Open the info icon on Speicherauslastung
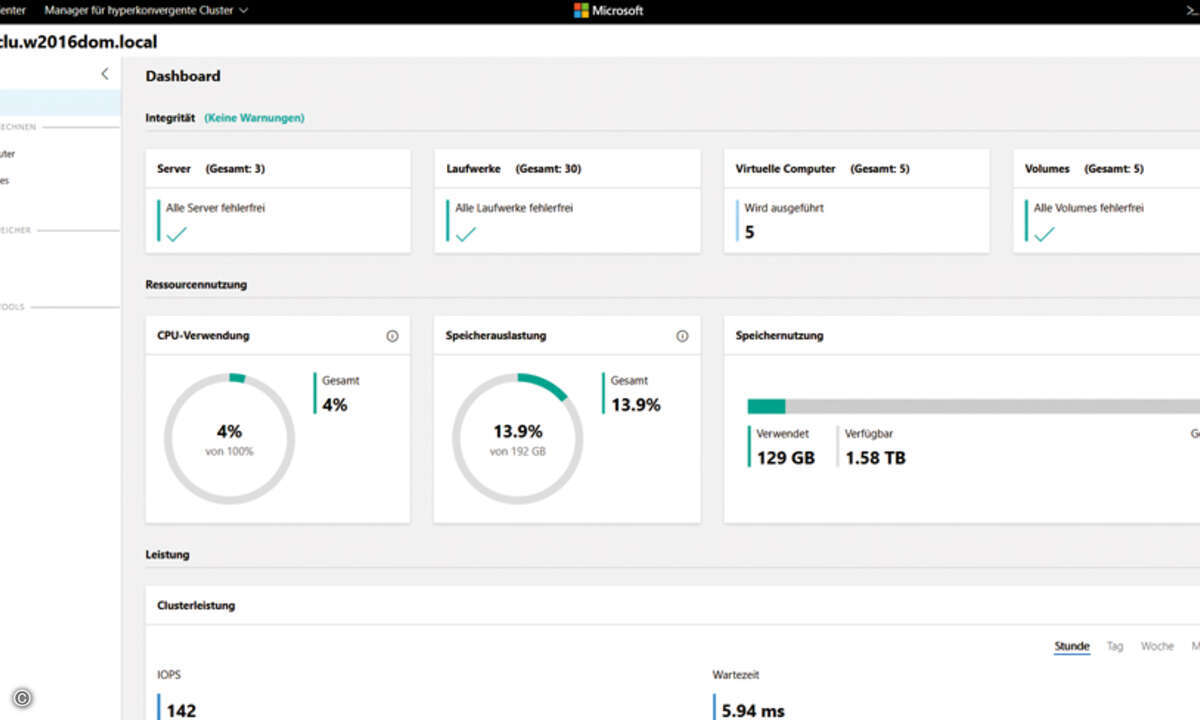The height and width of the screenshot is (720, 1200). click(682, 336)
